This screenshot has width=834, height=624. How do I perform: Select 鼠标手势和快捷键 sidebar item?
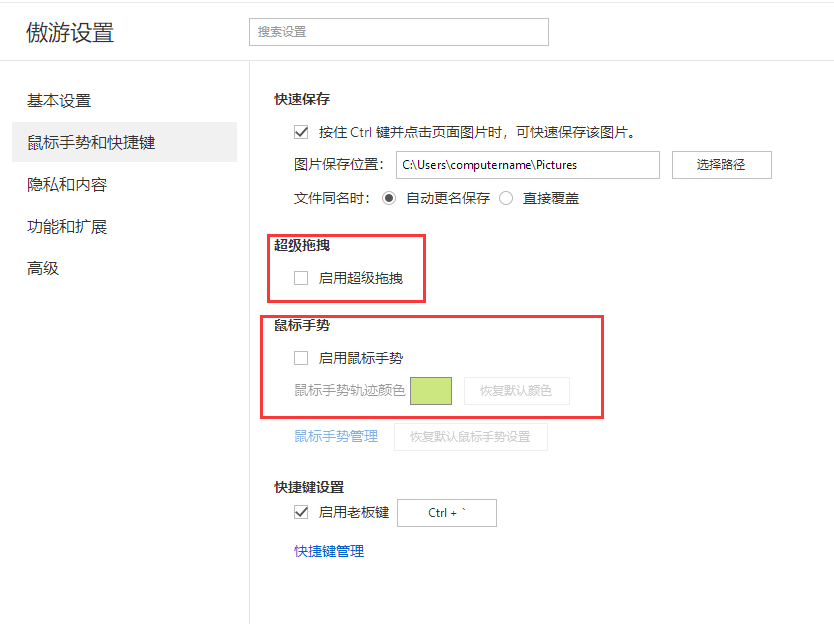[x=91, y=143]
